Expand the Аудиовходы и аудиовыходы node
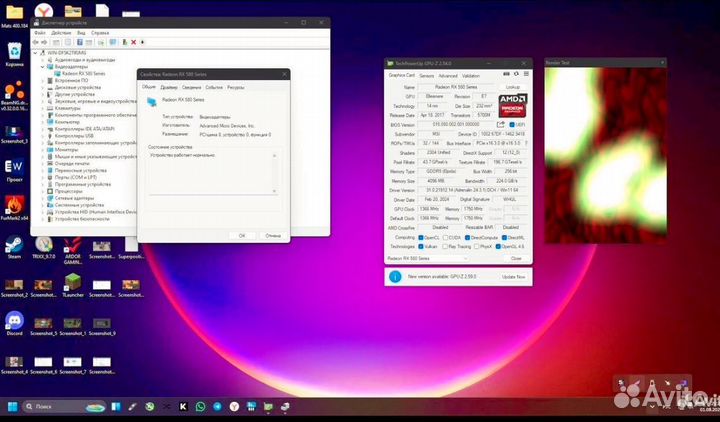This screenshot has height=422, width=720. coord(43,60)
